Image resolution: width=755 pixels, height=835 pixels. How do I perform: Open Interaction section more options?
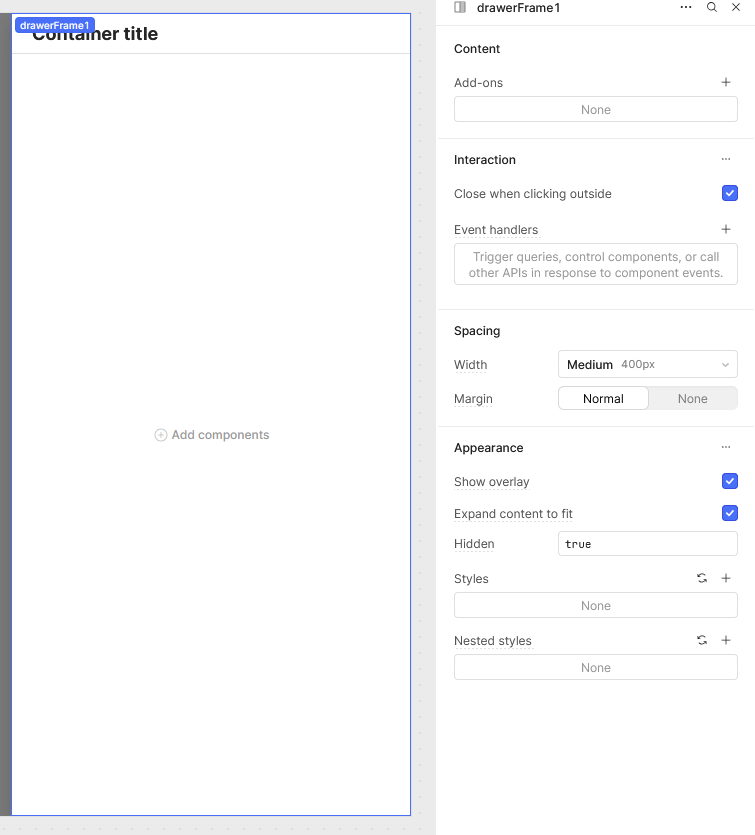[x=726, y=159]
